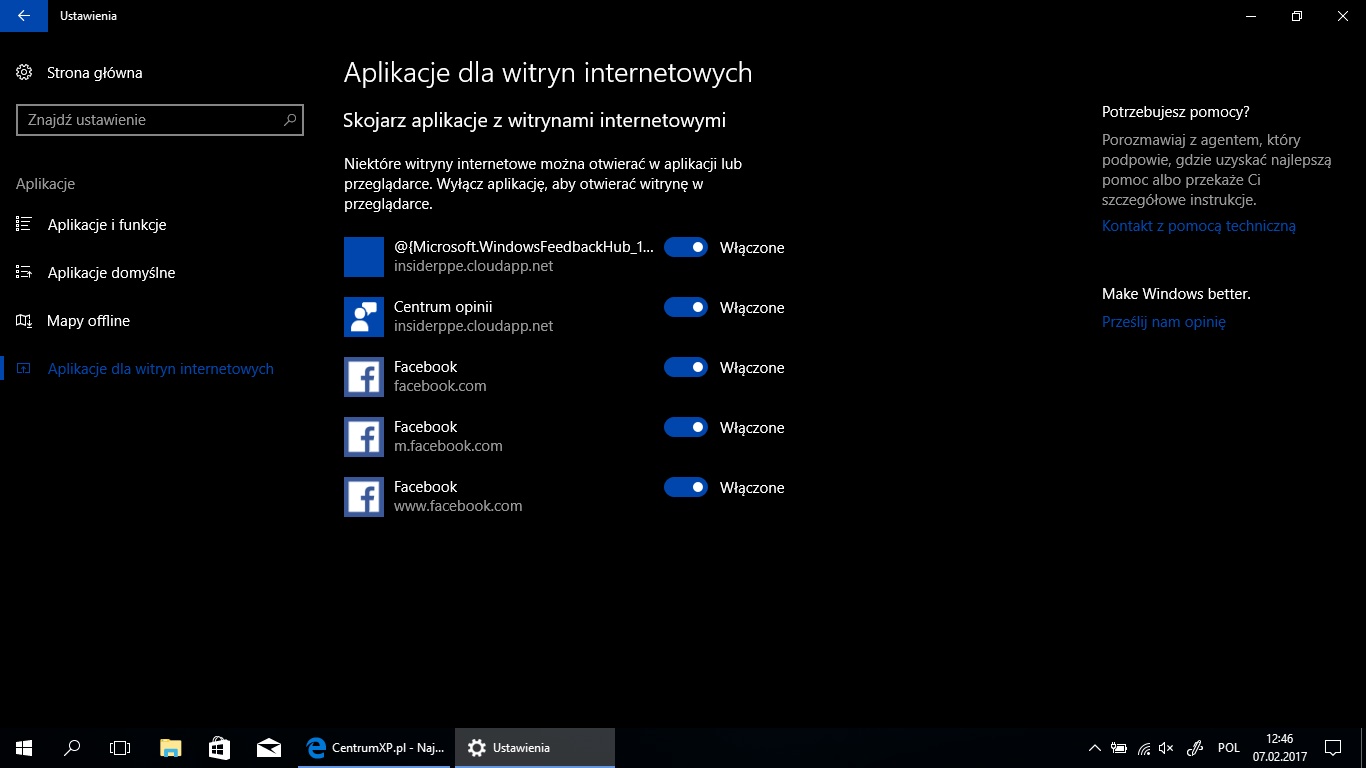The height and width of the screenshot is (768, 1366).
Task: Switch POL input language indicator
Action: pos(1229,748)
